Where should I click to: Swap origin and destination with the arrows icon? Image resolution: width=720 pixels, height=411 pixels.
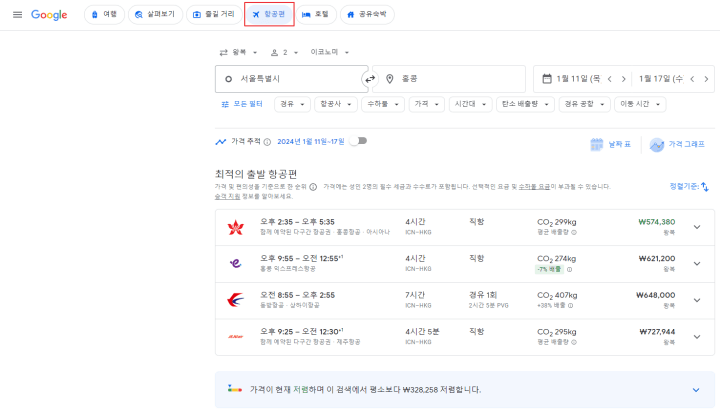pyautogui.click(x=370, y=79)
